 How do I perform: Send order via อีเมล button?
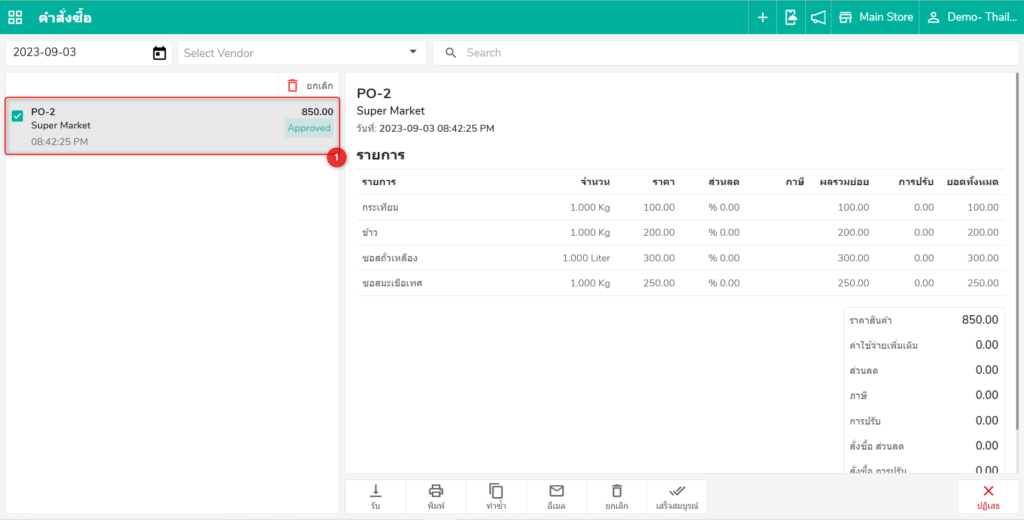pos(556,498)
